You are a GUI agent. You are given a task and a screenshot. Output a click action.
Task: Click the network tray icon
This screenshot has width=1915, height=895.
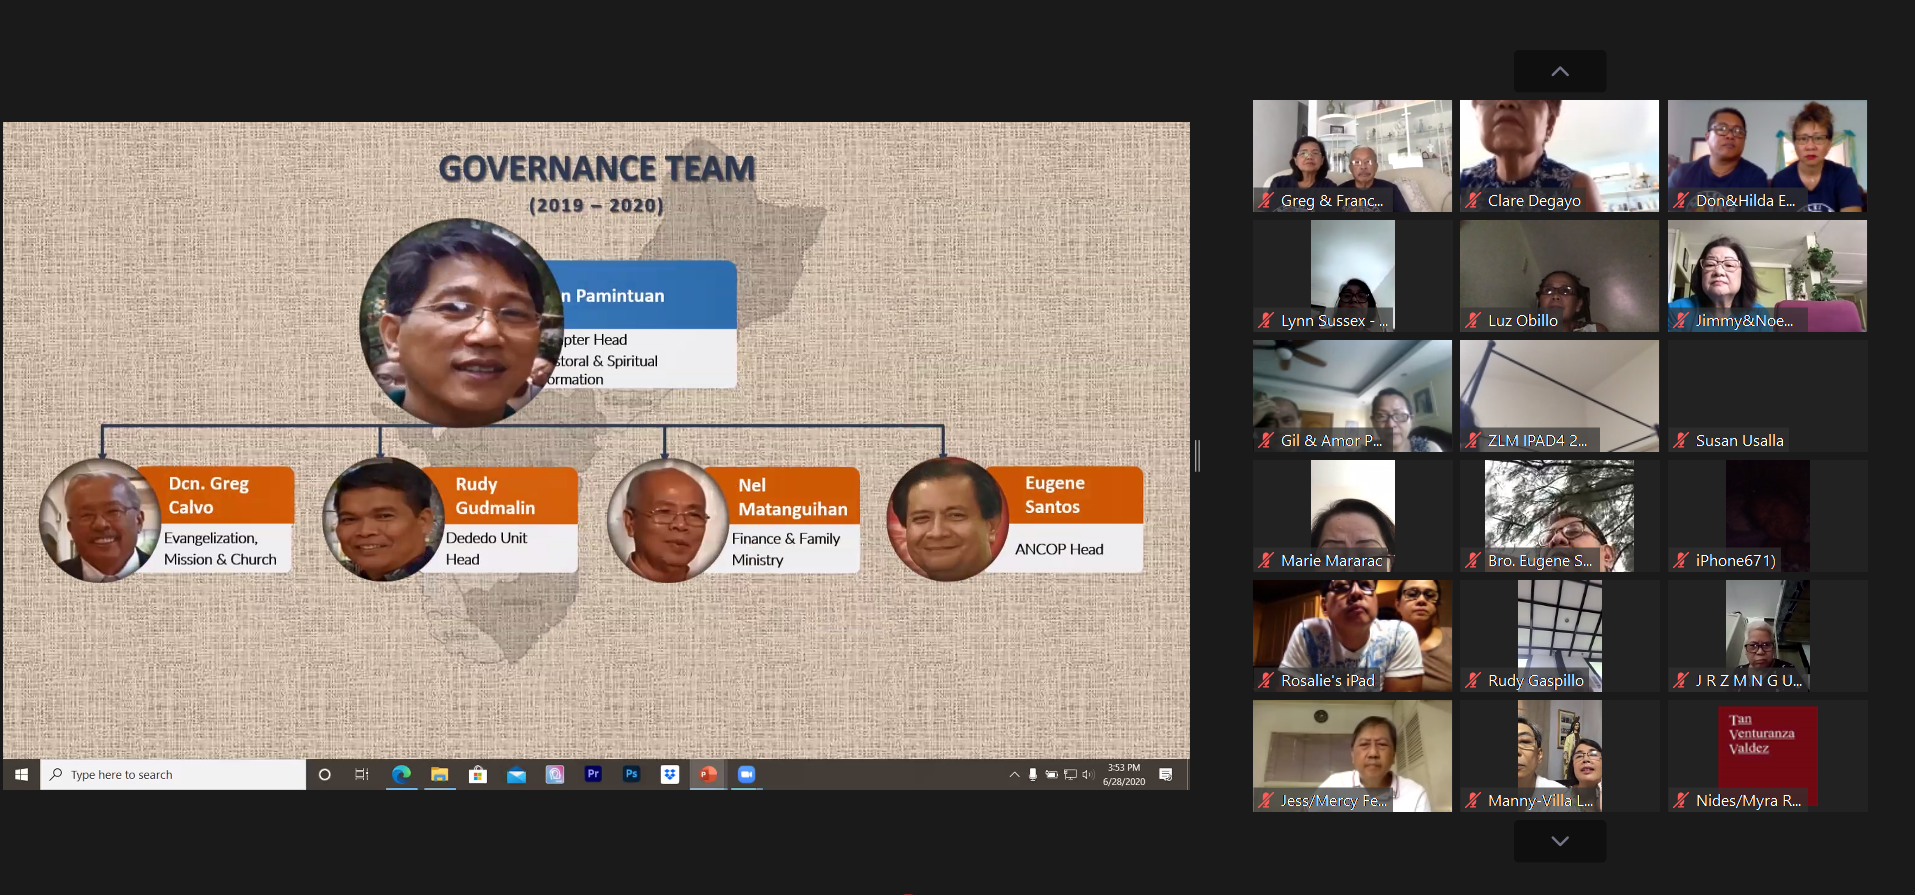coord(1070,775)
